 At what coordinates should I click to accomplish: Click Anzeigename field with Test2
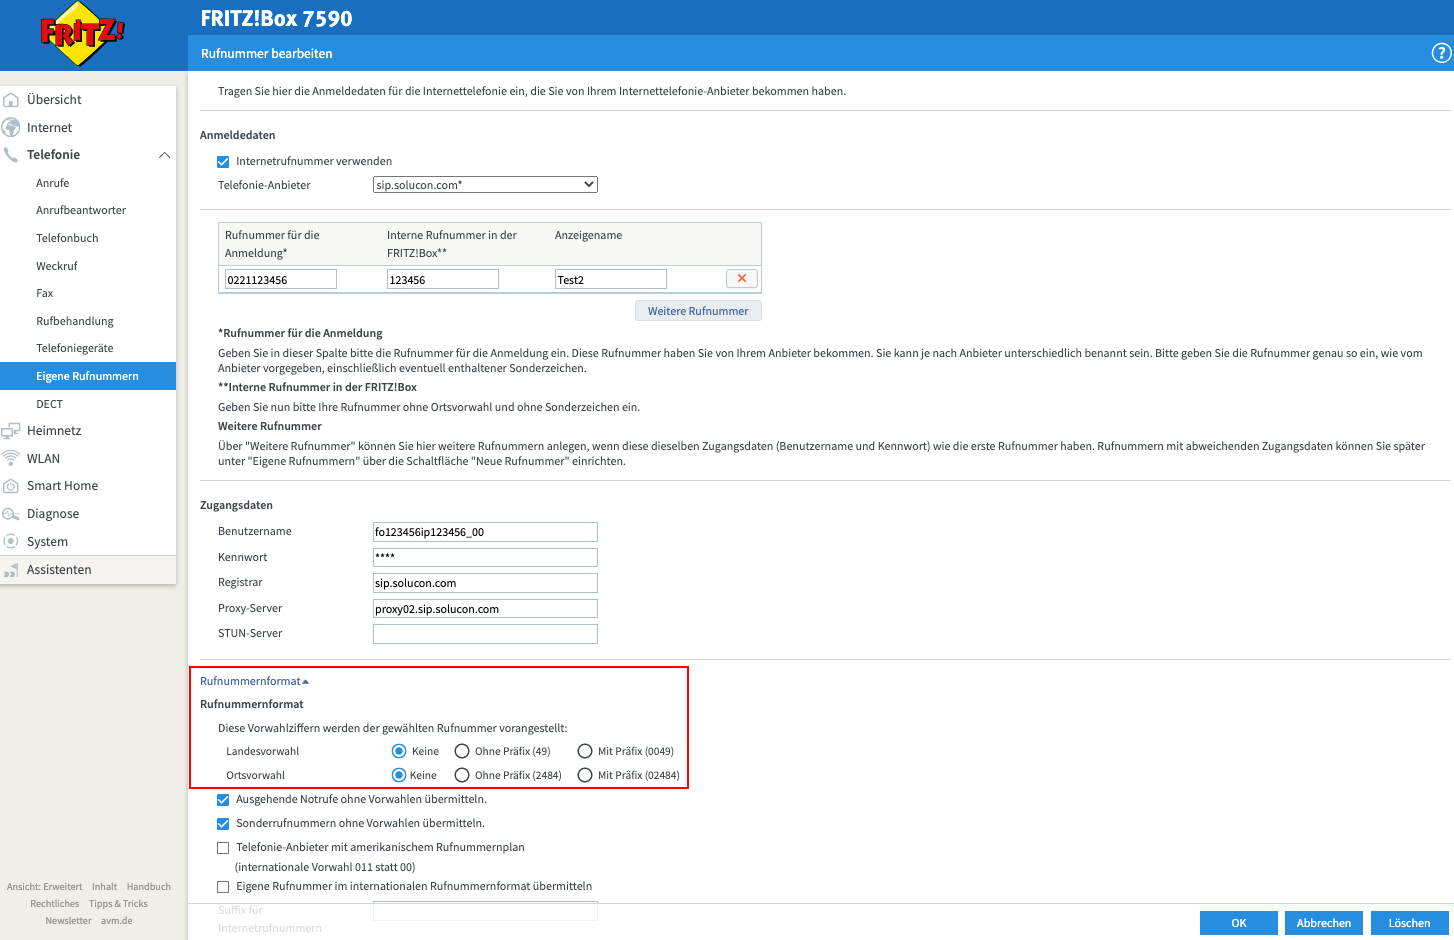pos(611,280)
